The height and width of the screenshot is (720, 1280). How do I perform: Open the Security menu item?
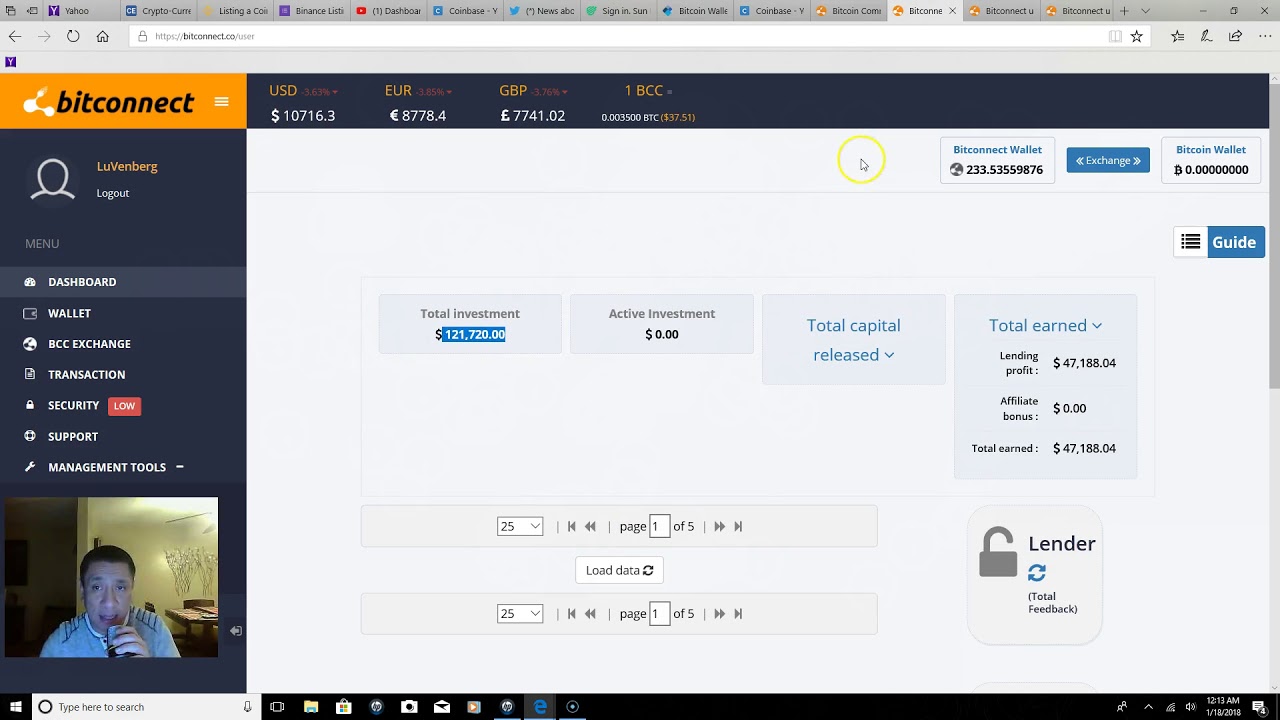[73, 405]
